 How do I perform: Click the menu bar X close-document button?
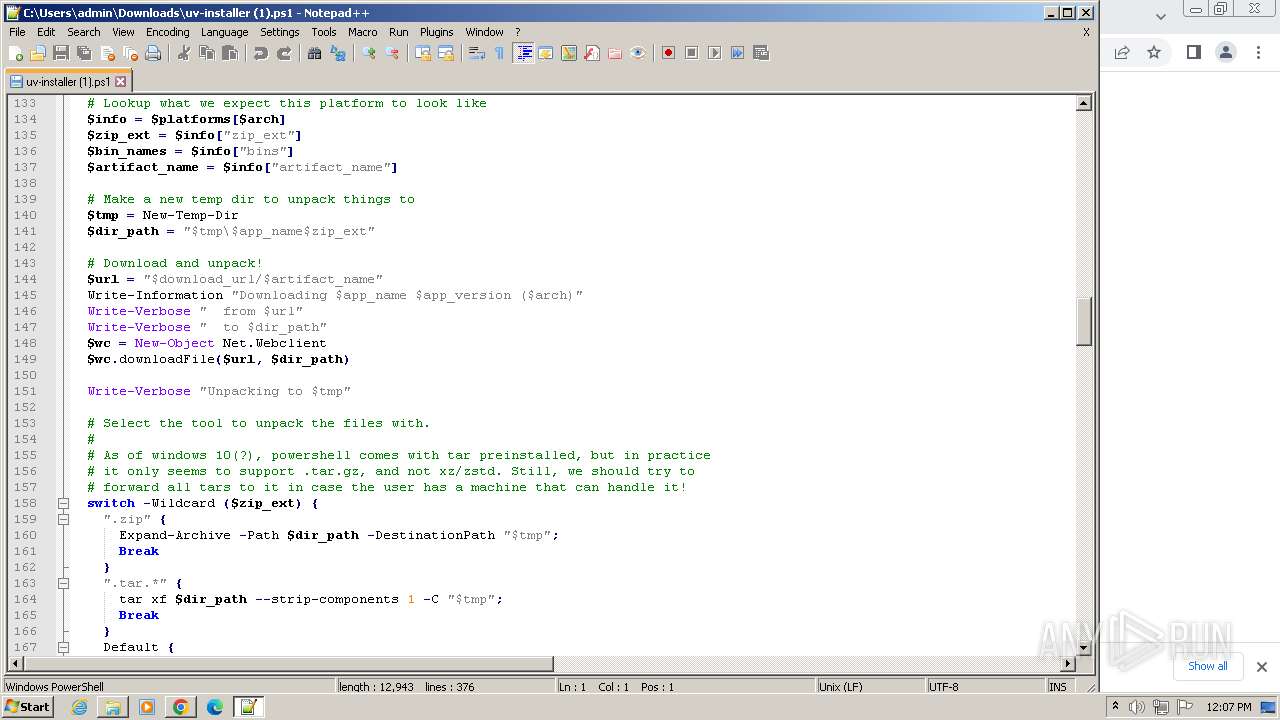tap(1086, 32)
